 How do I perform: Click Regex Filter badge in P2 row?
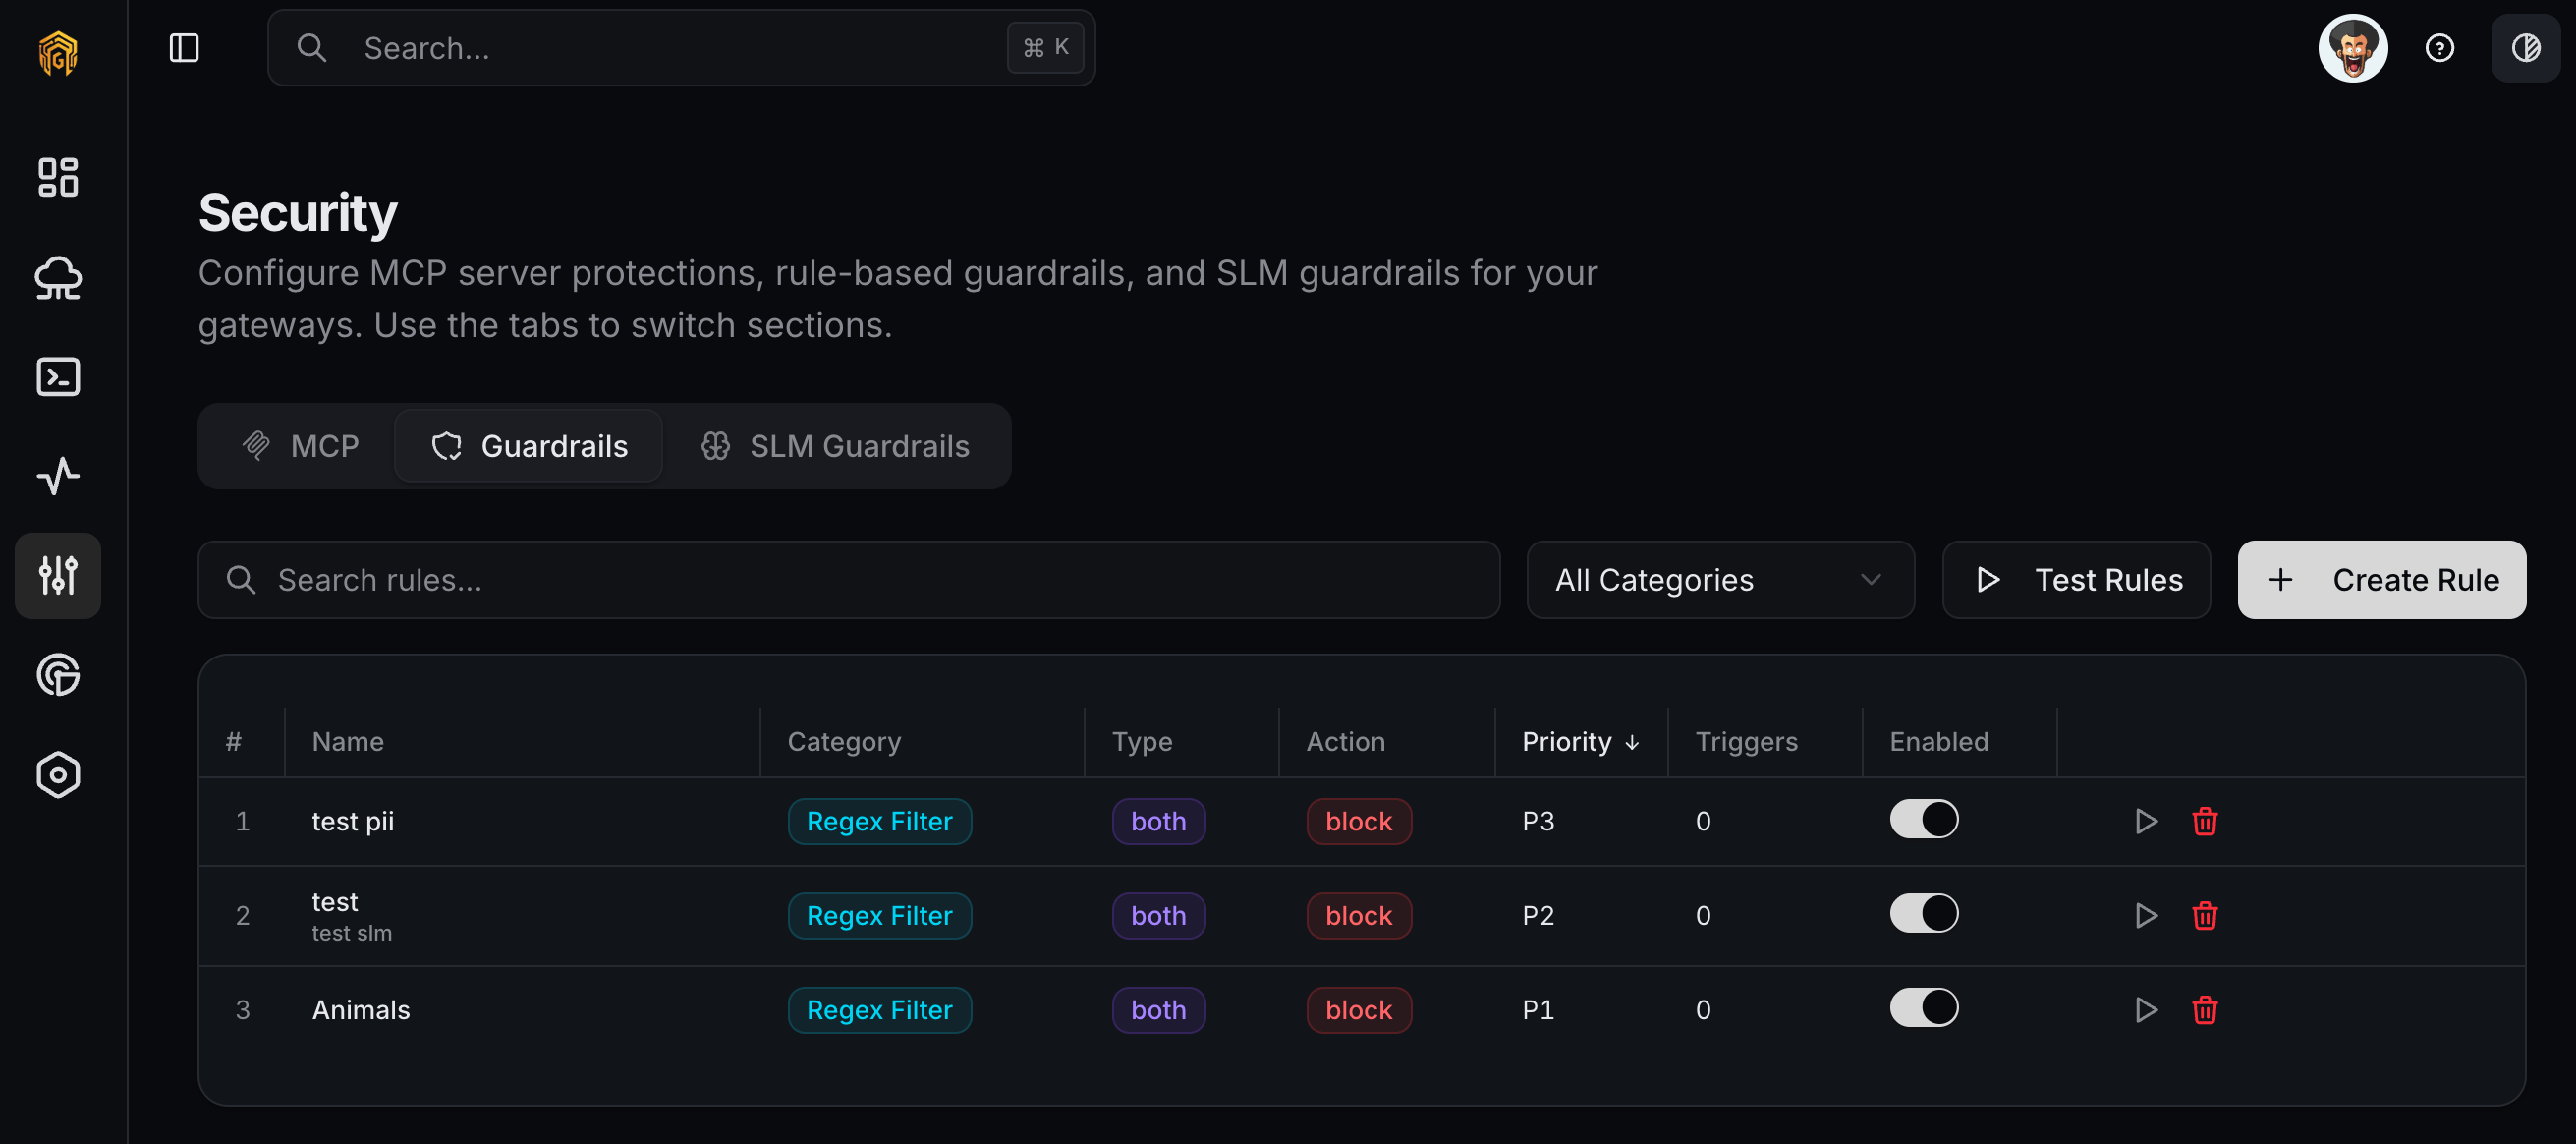(879, 915)
